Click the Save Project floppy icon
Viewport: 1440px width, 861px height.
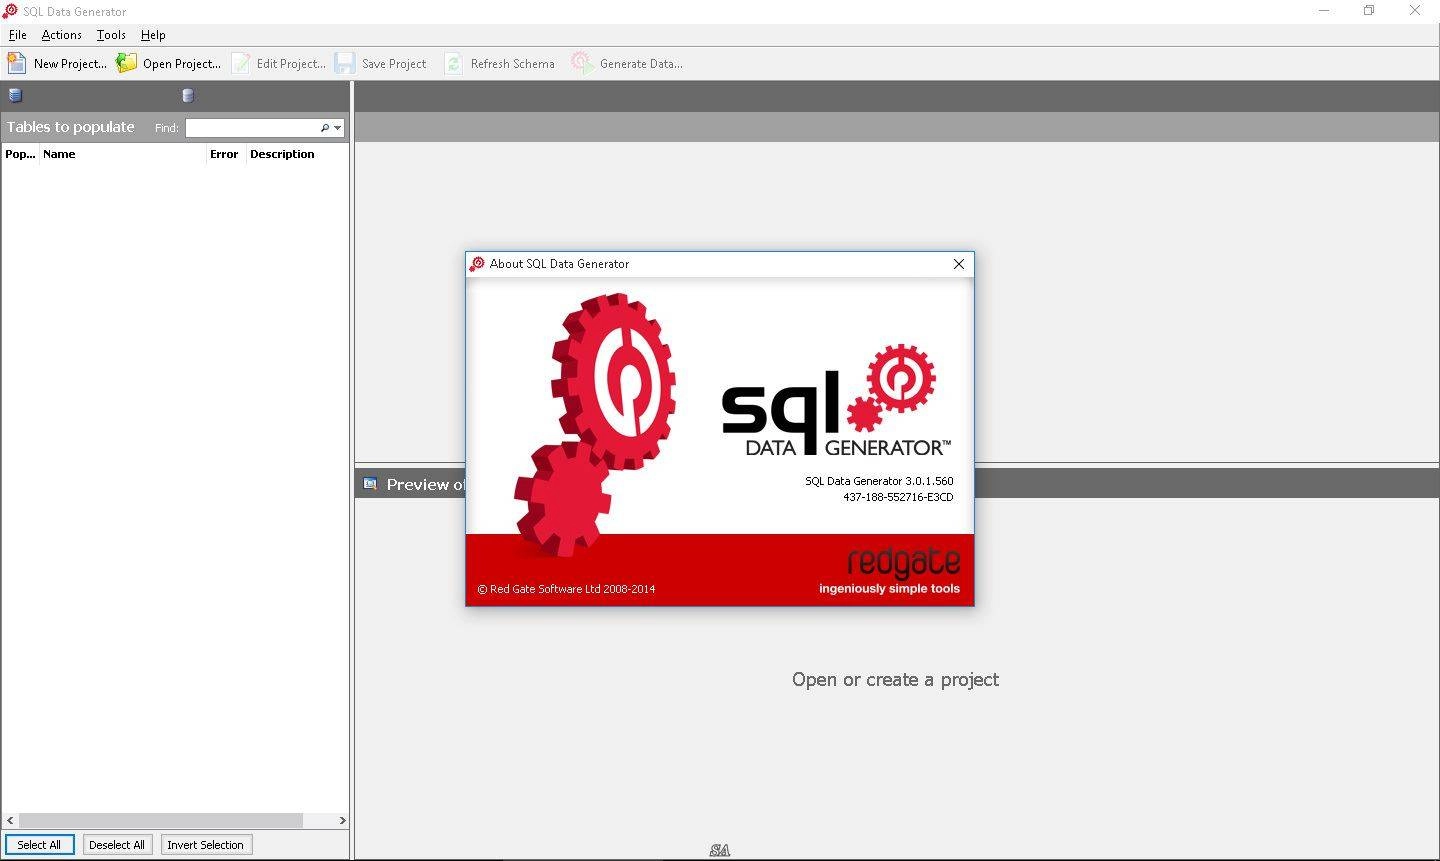(345, 63)
